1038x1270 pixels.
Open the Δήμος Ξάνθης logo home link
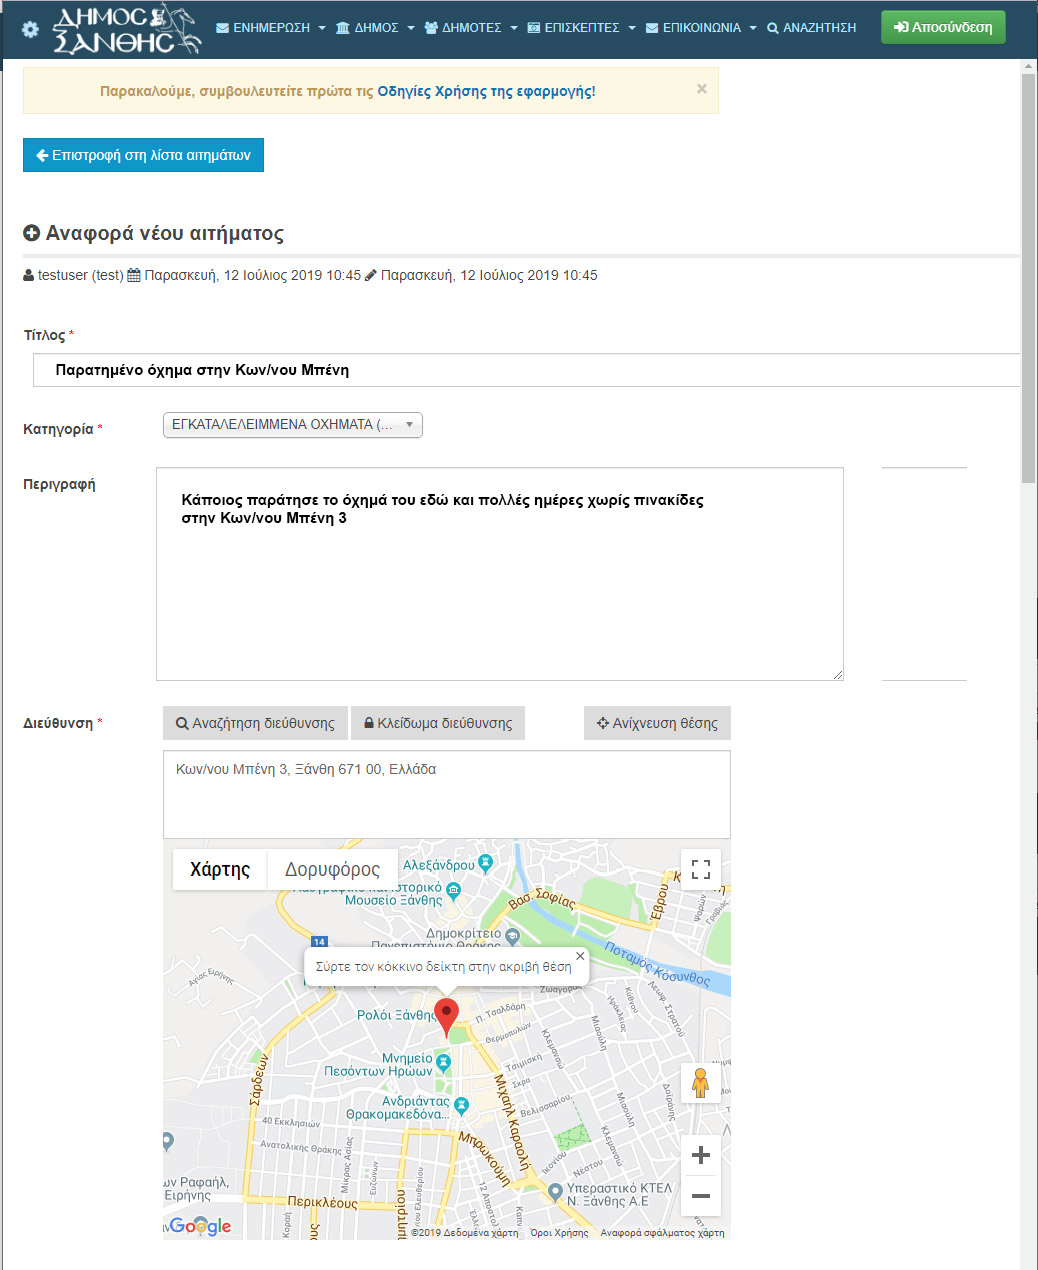[x=127, y=29]
